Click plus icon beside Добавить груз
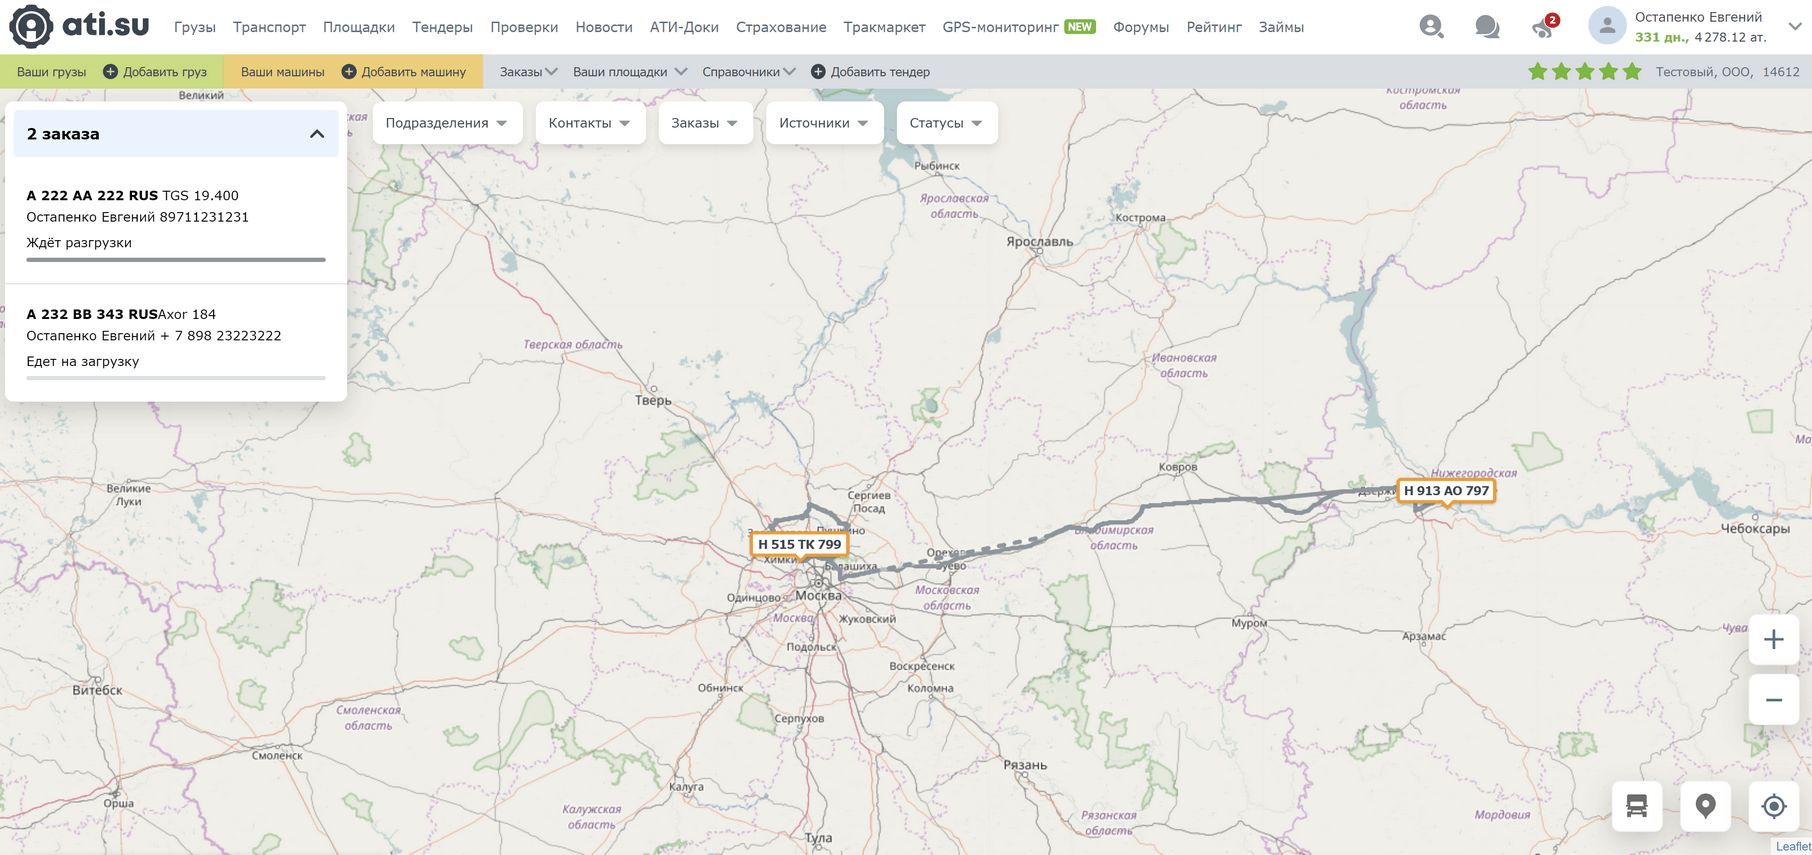 110,72
